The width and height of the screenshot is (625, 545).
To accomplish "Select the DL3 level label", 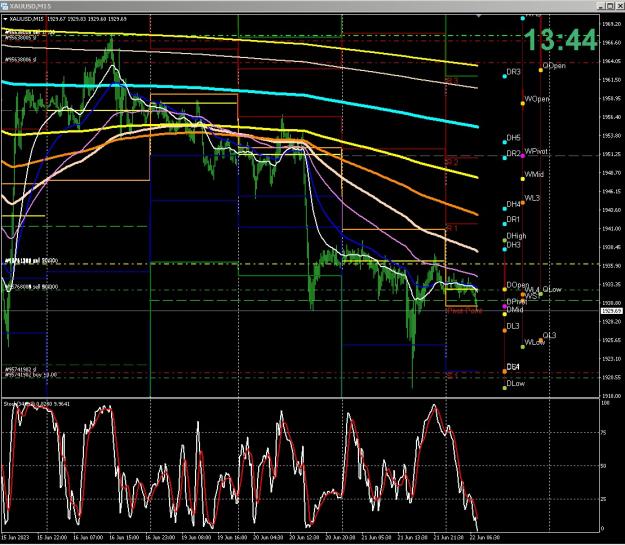I will 513,326.
